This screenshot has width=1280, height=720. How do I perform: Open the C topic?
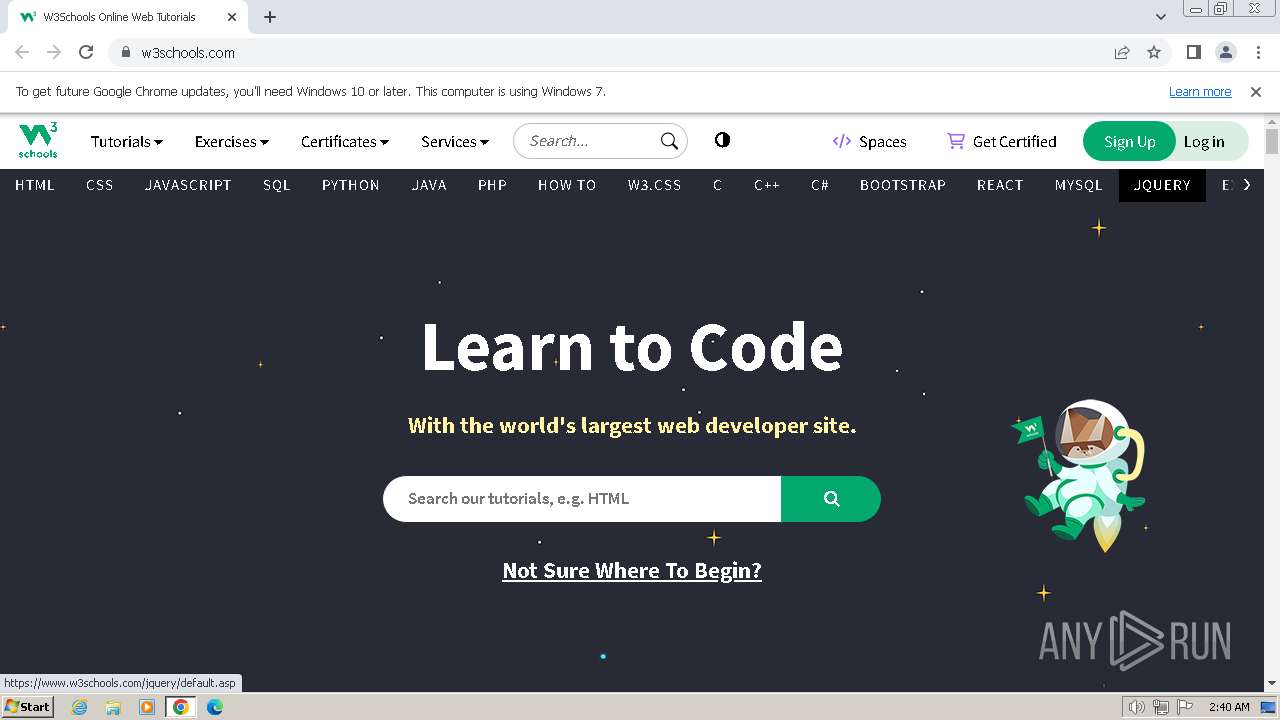pos(717,185)
